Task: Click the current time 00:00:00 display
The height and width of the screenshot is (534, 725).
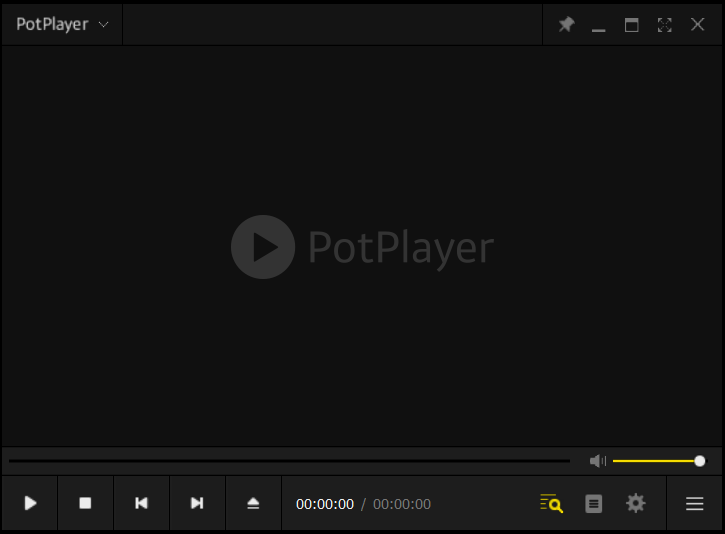Action: tap(325, 504)
